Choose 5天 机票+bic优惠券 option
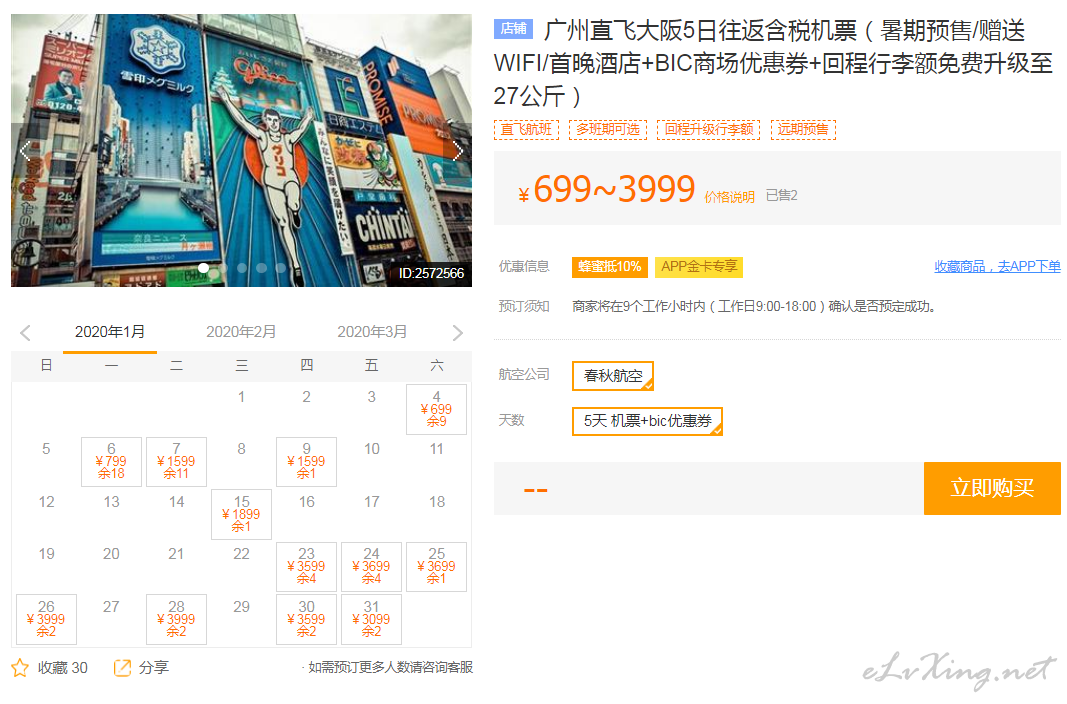Image resolution: width=1067 pixels, height=704 pixels. click(647, 421)
